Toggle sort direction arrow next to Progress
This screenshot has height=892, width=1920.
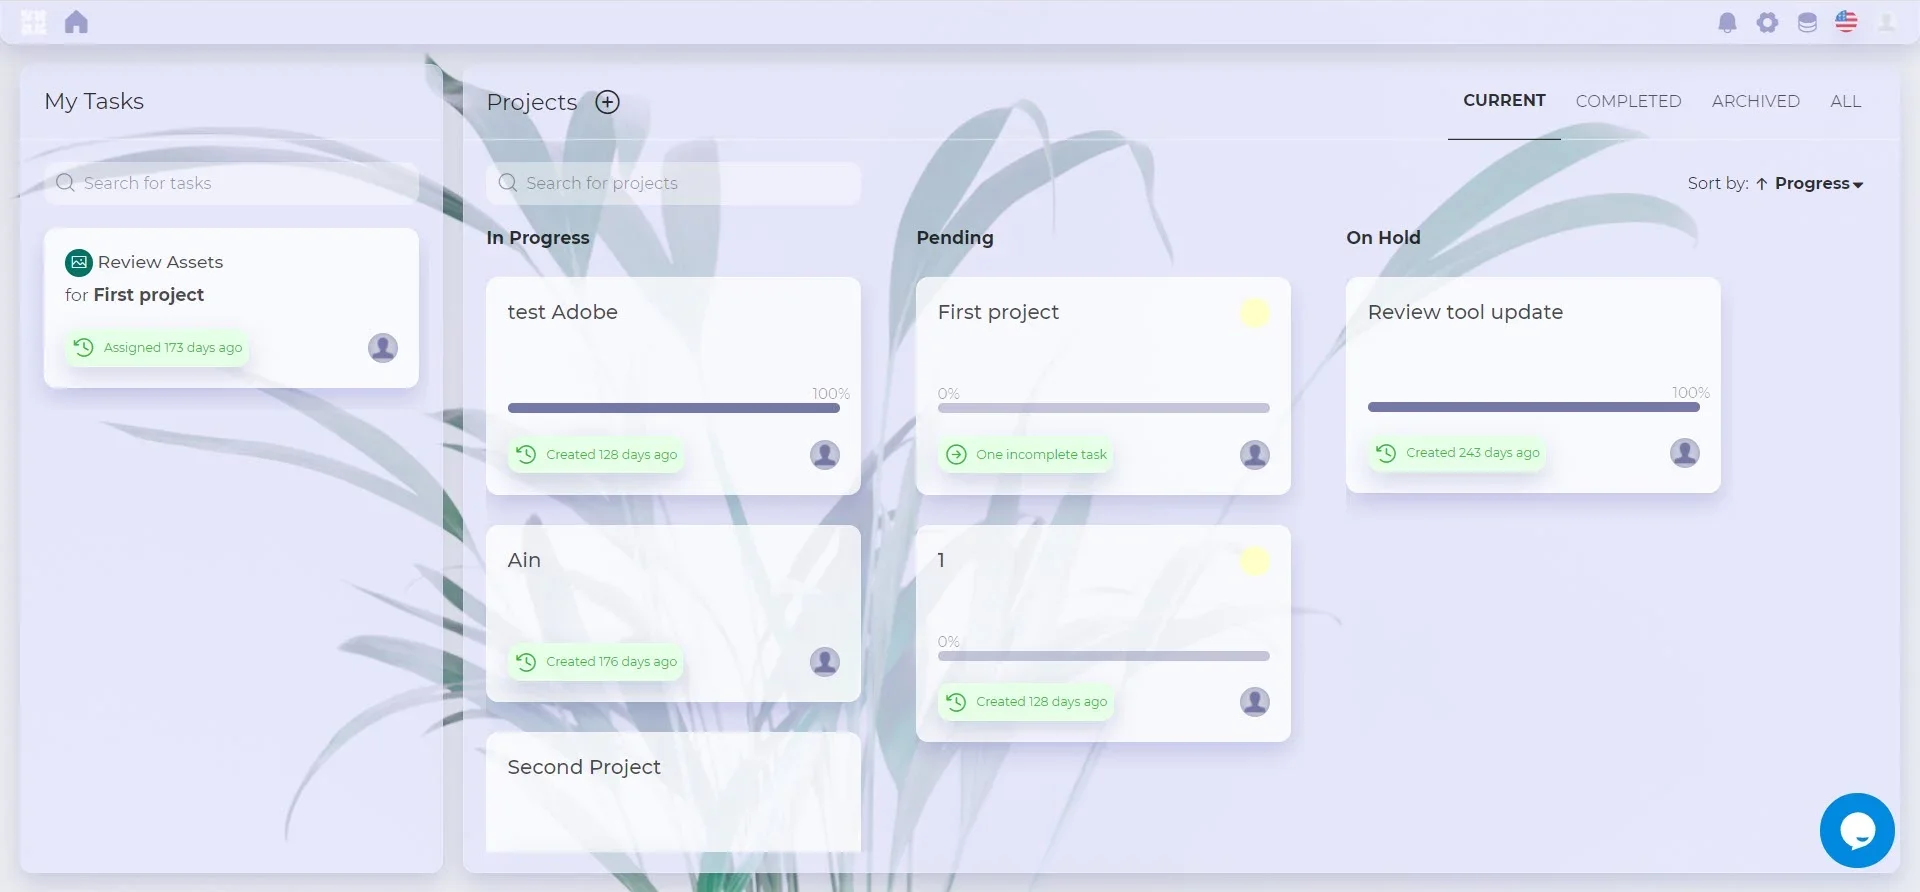[1762, 184]
